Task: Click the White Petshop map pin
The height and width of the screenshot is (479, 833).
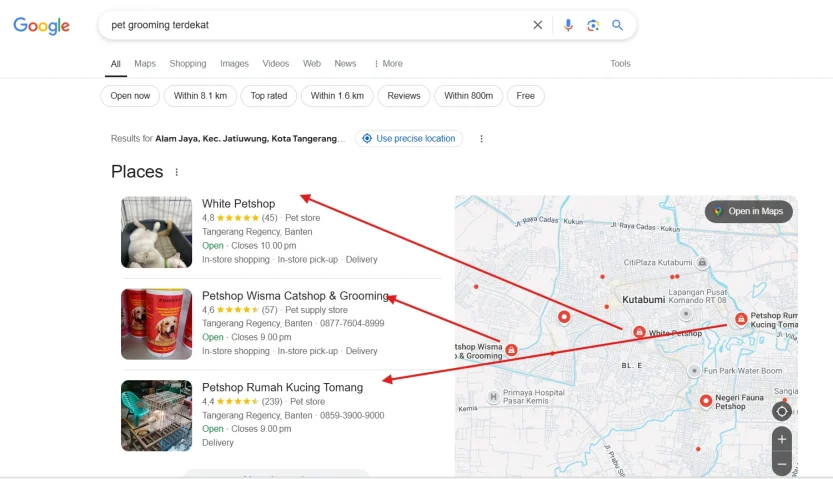Action: [640, 332]
